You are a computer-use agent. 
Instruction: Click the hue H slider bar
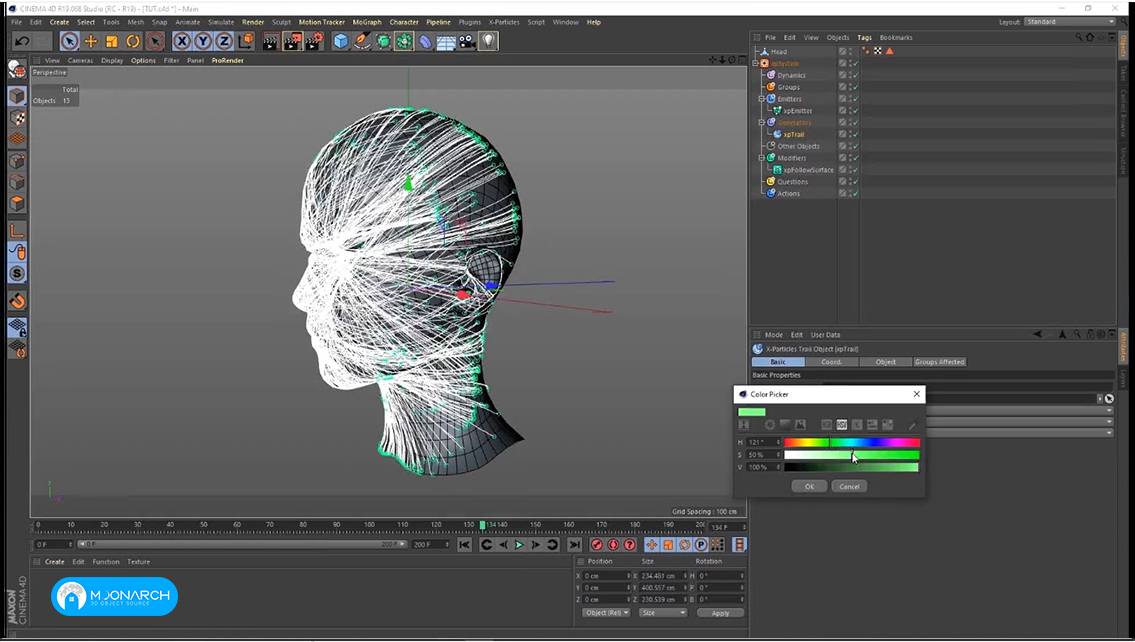pyautogui.click(x=852, y=442)
